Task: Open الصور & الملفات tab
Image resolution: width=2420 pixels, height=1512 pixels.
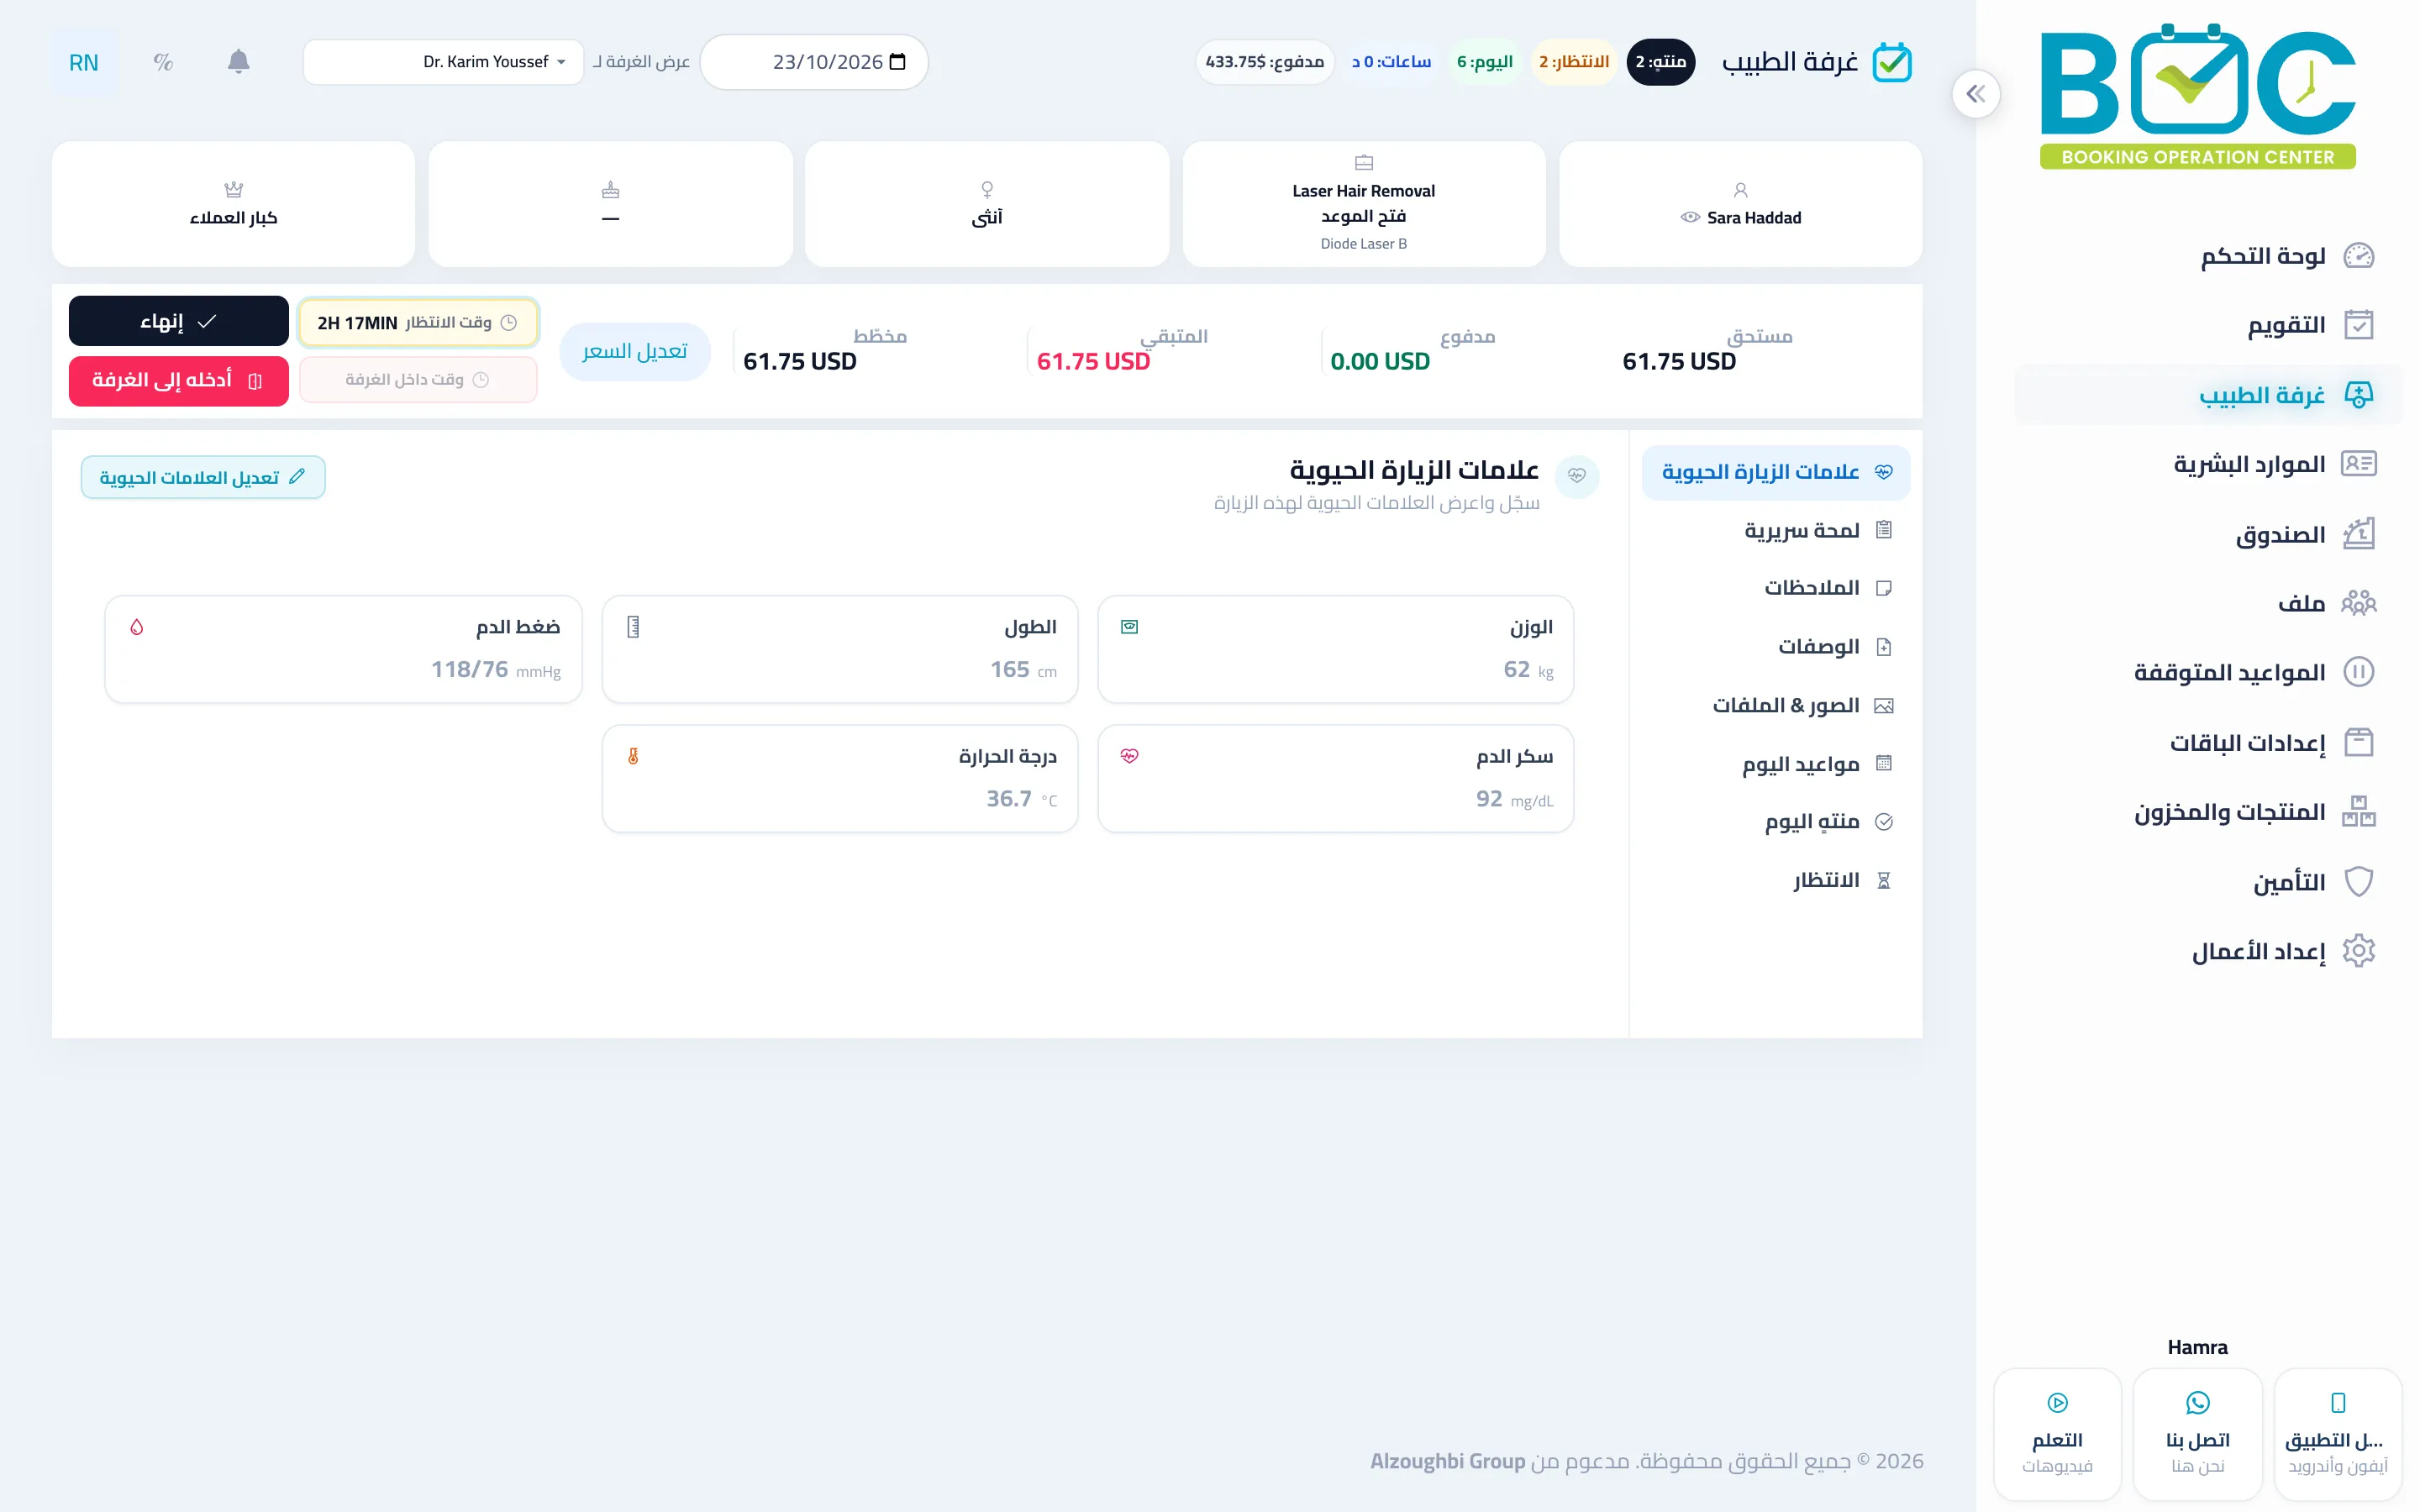Action: point(1776,706)
